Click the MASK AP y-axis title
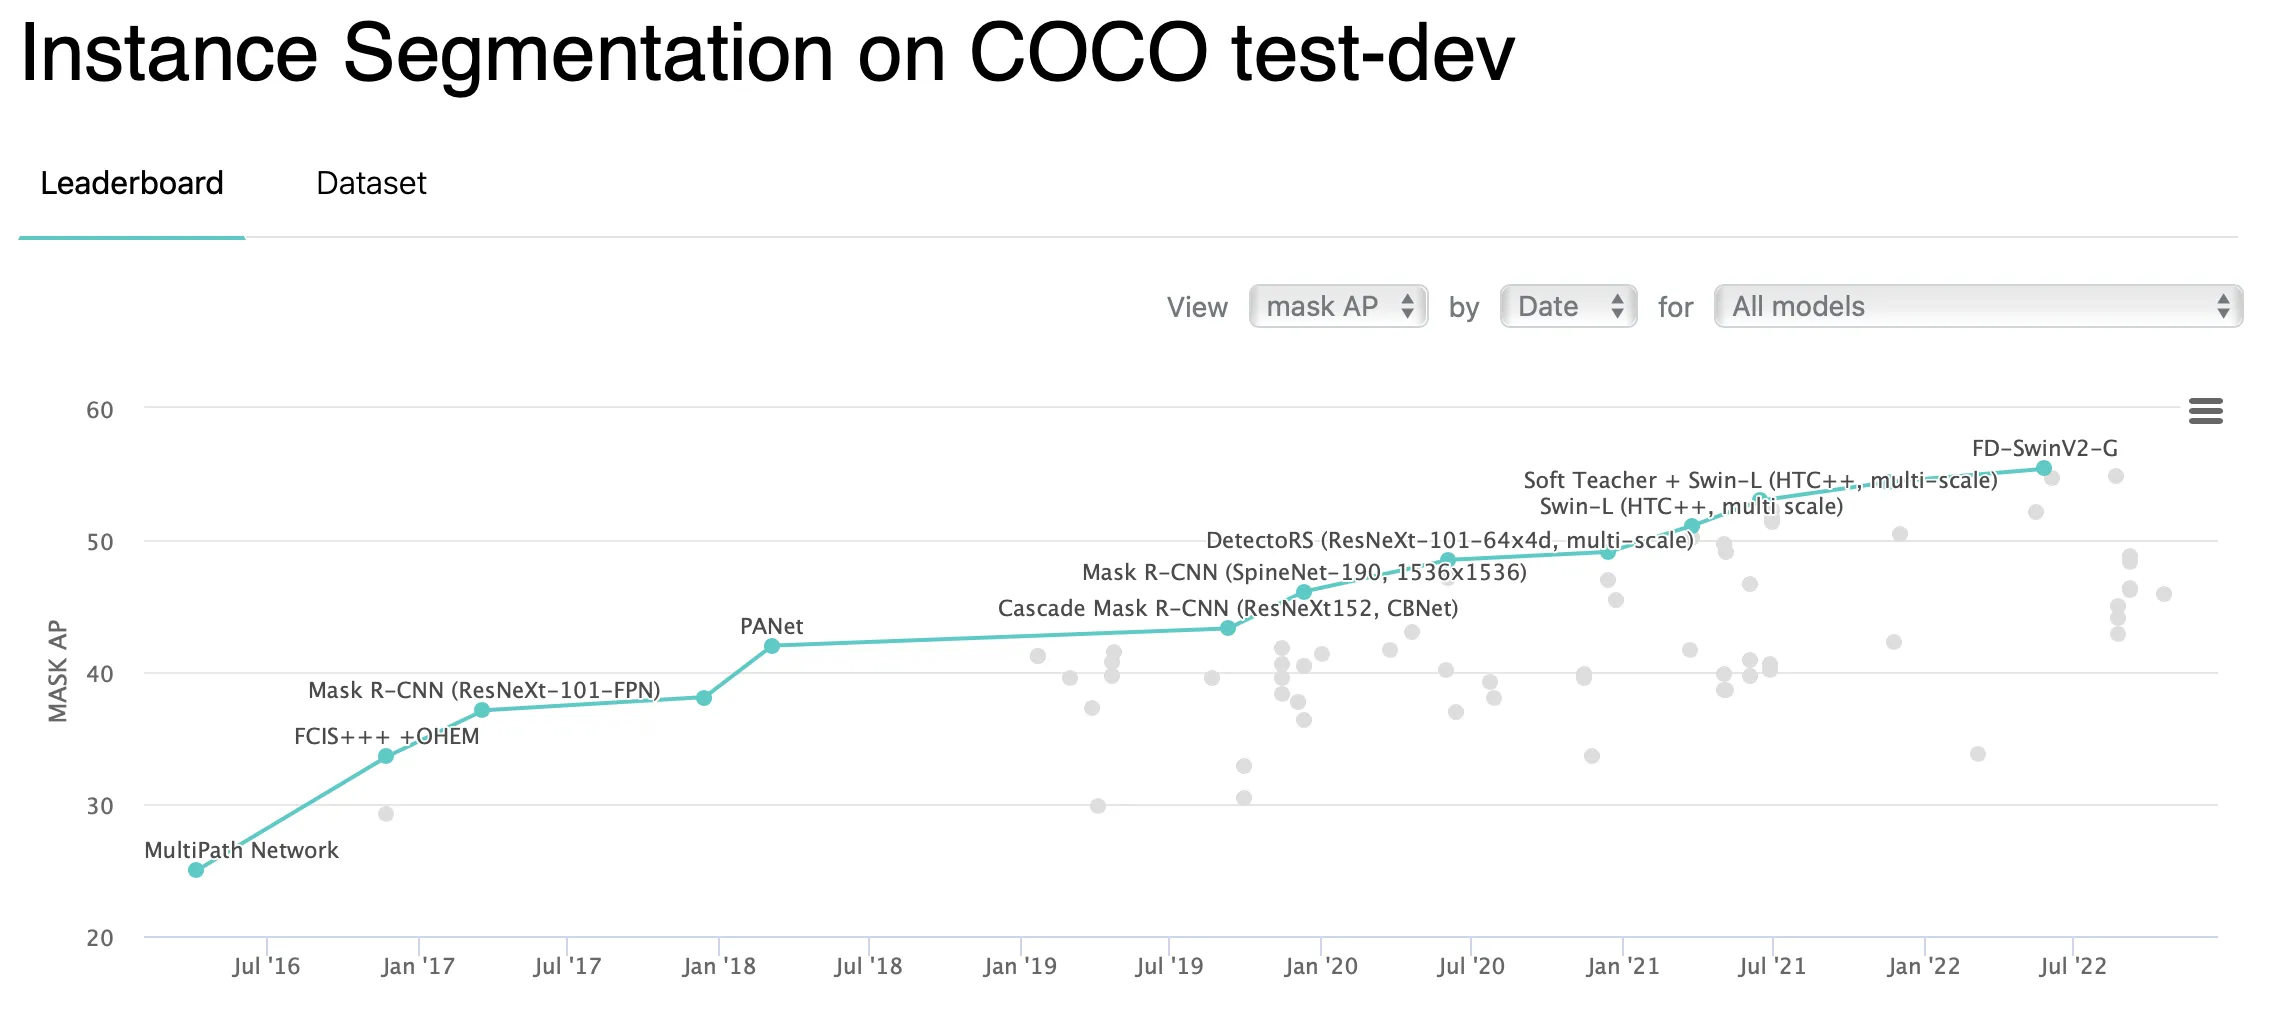The width and height of the screenshot is (2284, 1016). pos(58,671)
